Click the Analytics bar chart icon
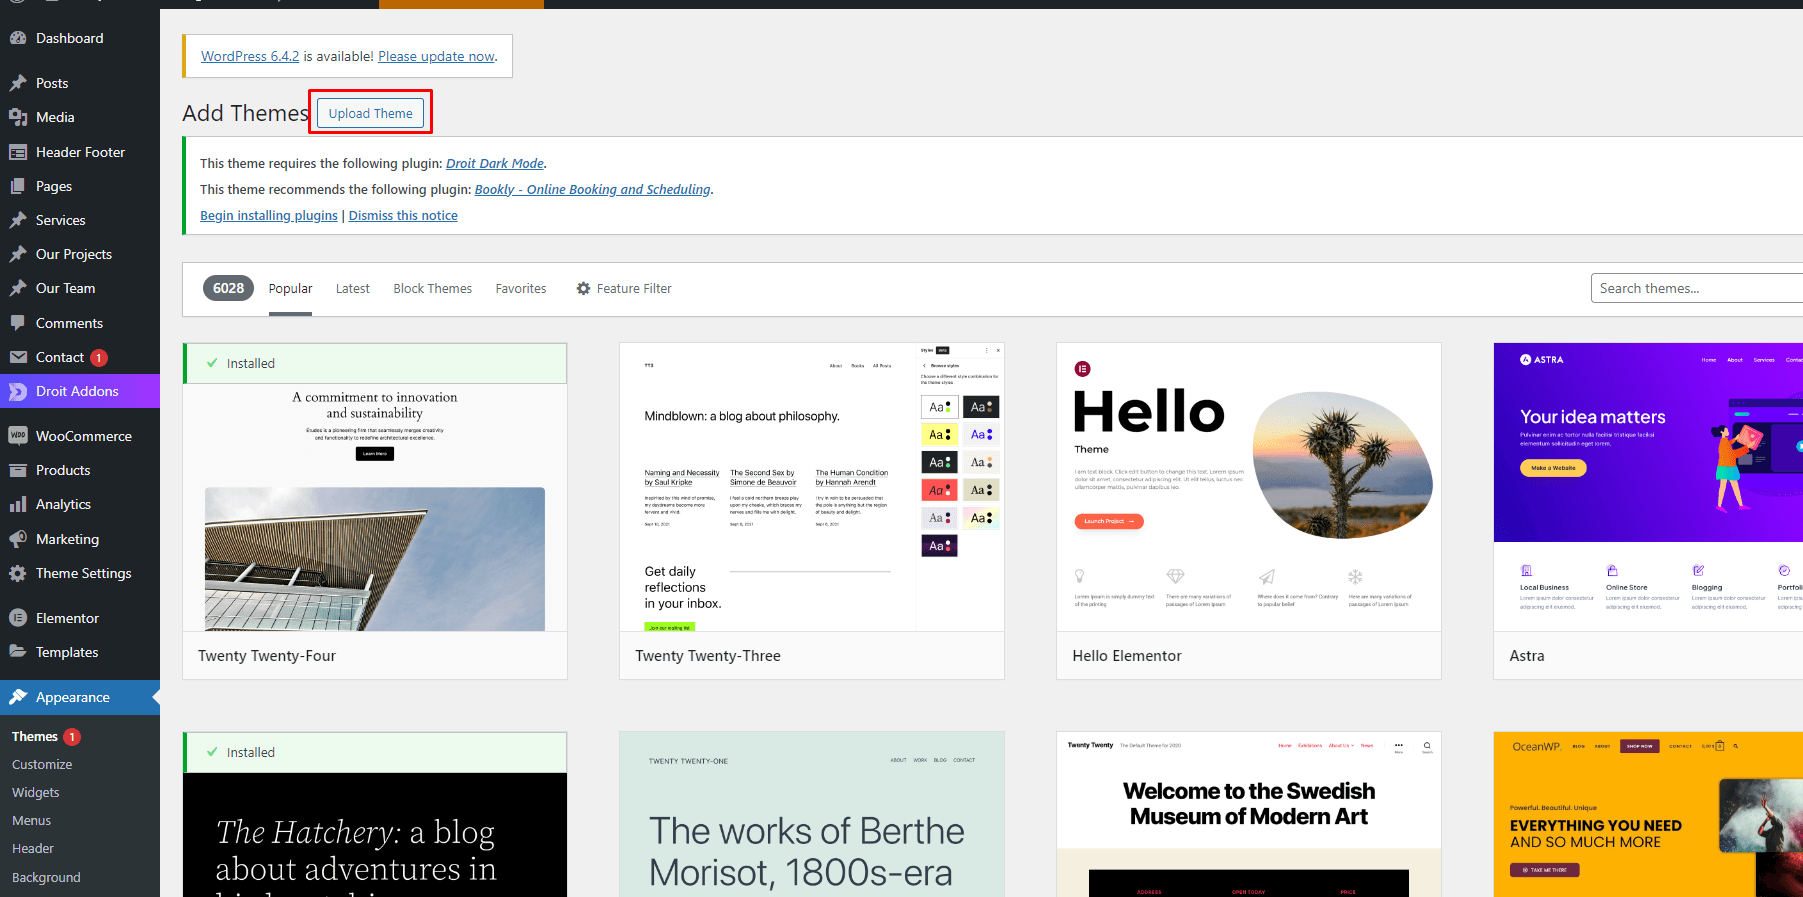Image resolution: width=1803 pixels, height=897 pixels. [x=18, y=505]
